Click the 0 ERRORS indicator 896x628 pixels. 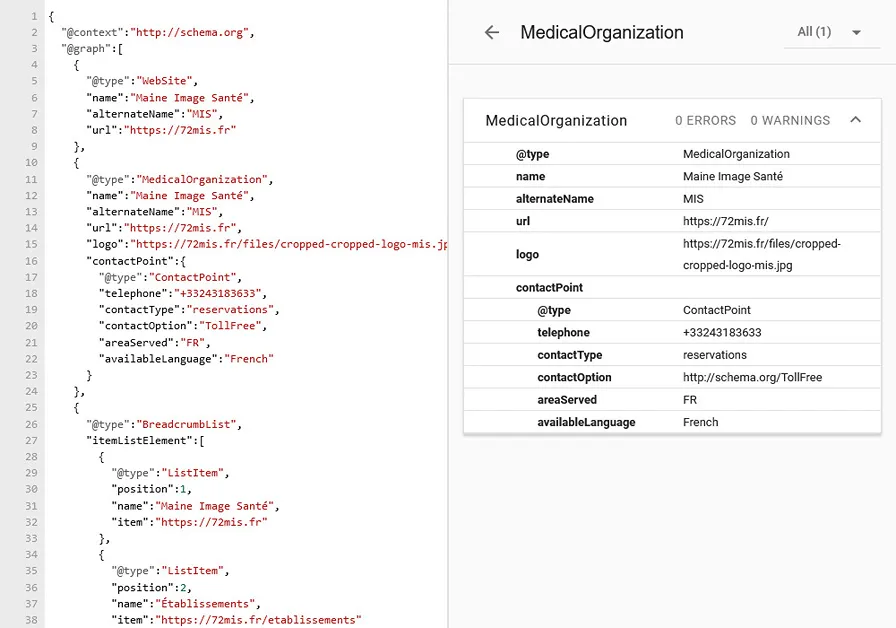[x=705, y=120]
